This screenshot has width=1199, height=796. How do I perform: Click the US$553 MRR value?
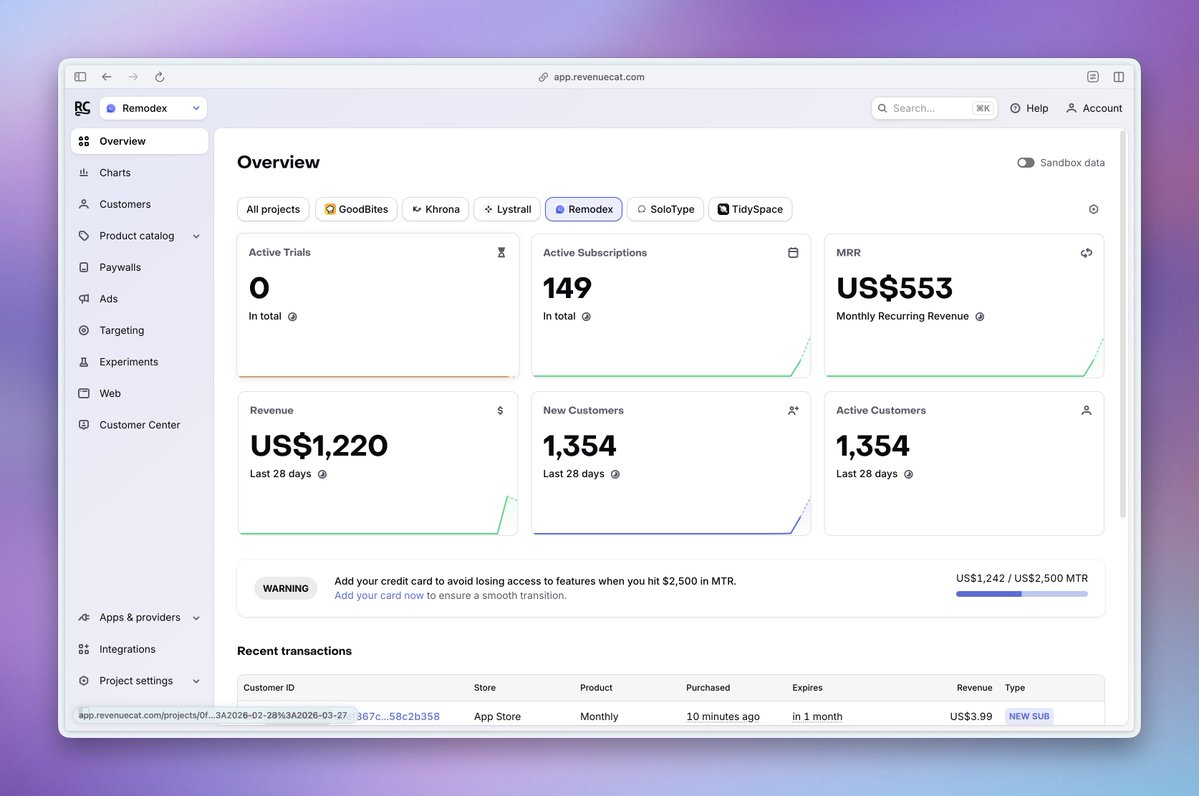[x=895, y=288]
